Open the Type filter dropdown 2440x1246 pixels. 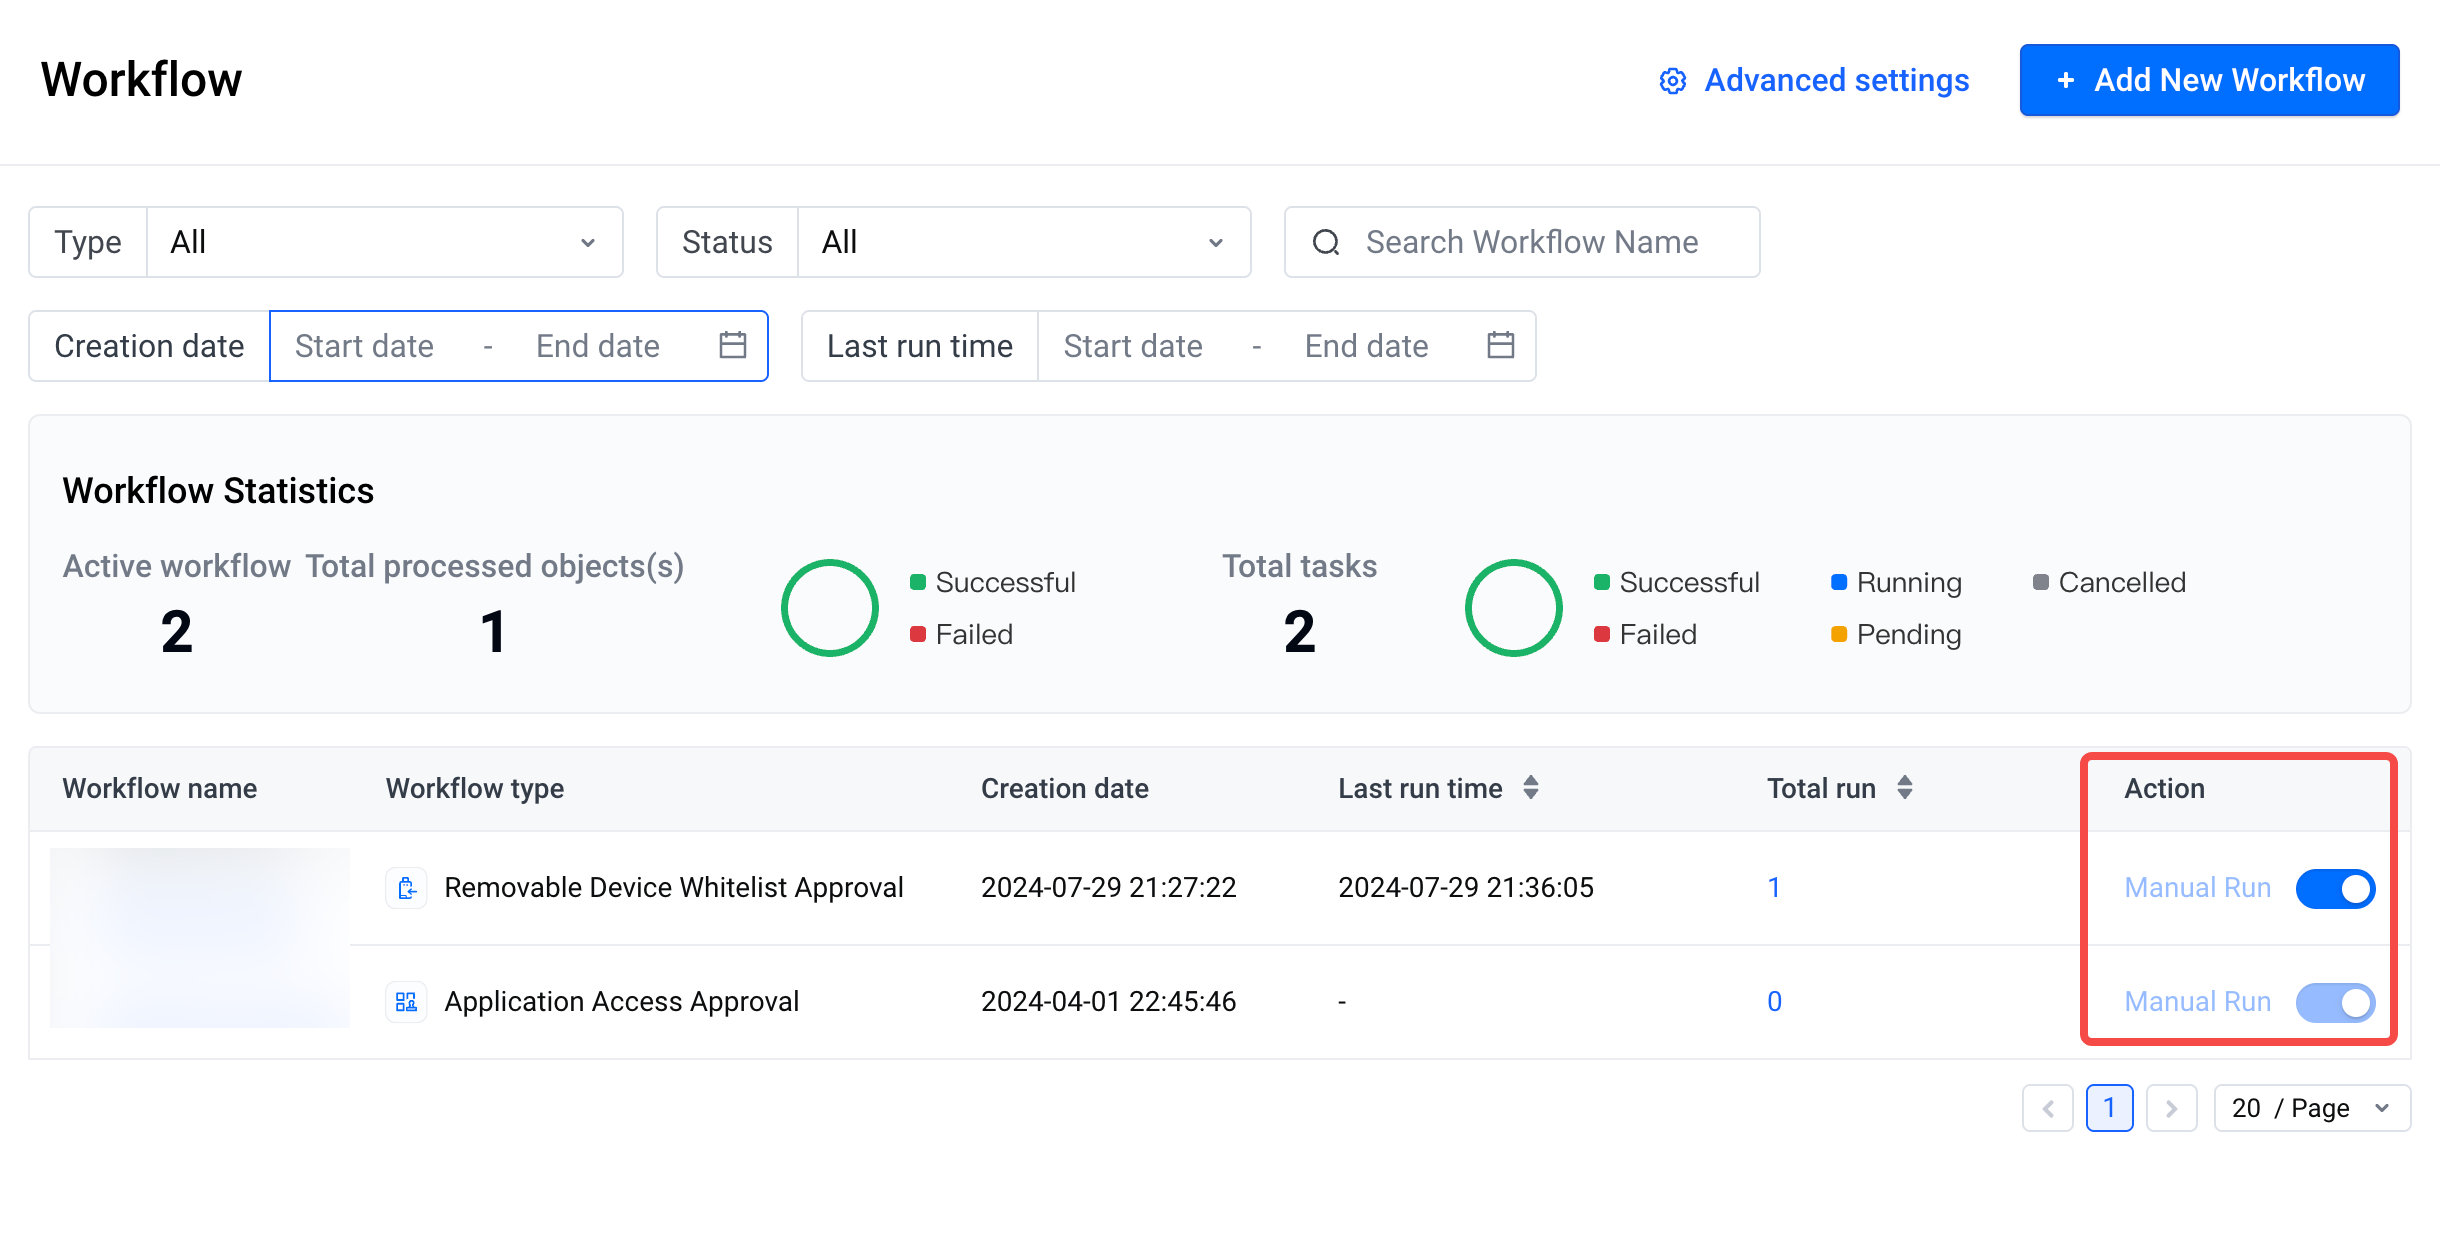click(385, 242)
